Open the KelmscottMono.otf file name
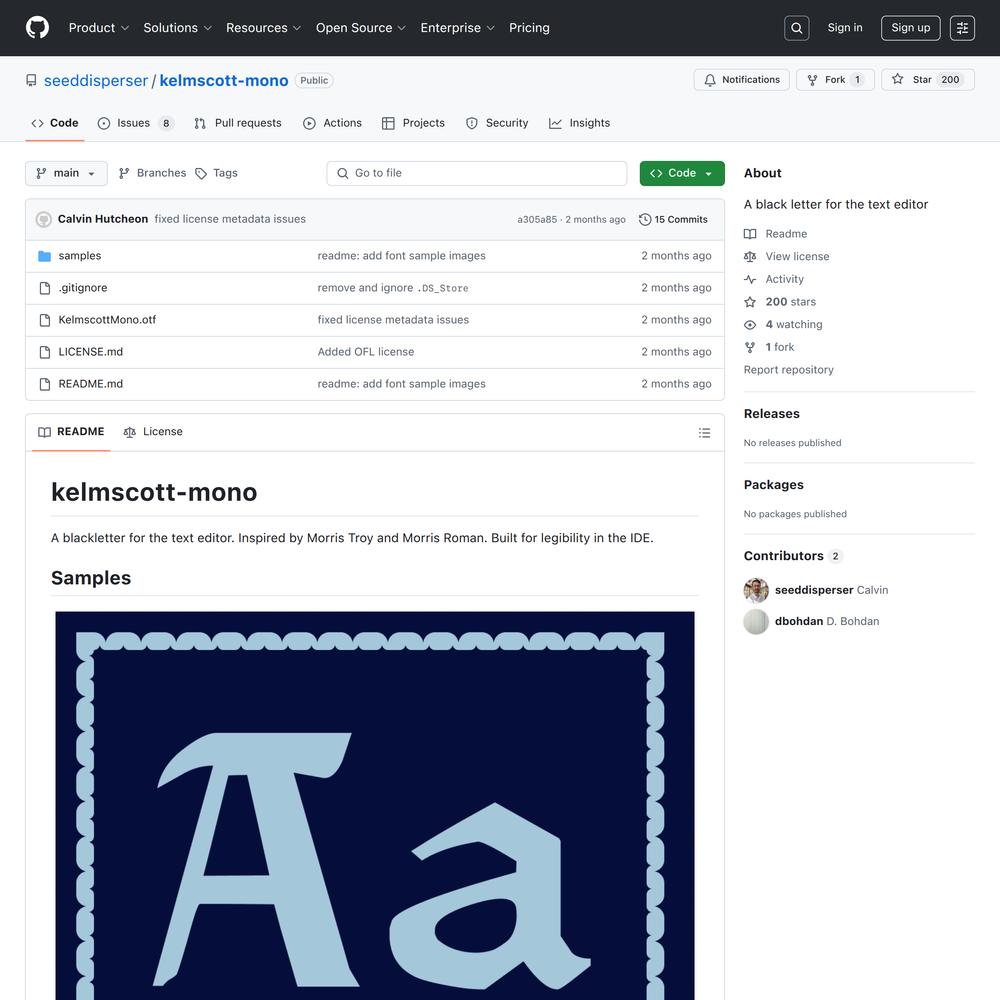Image resolution: width=1000 pixels, height=1000 pixels. [107, 320]
